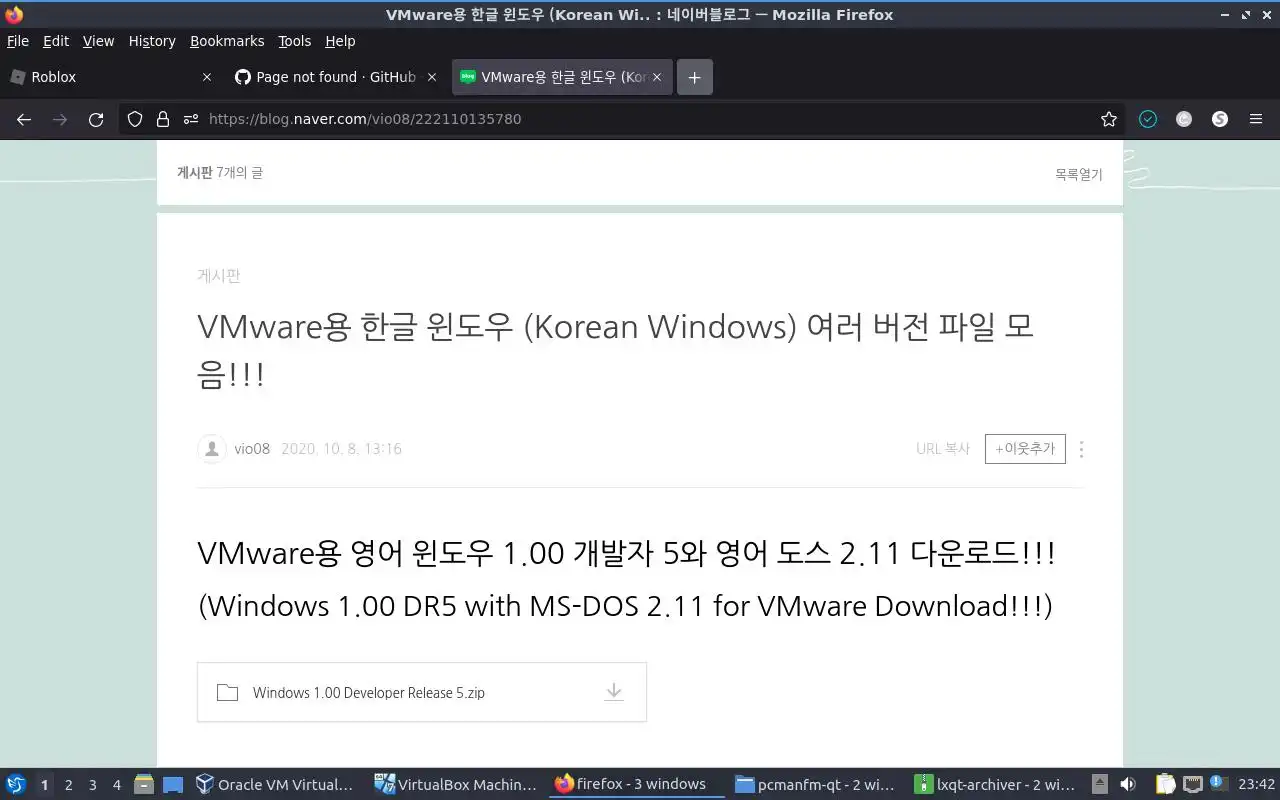1280x800 pixels.
Task: Close the Roblox tab
Action: pos(207,77)
